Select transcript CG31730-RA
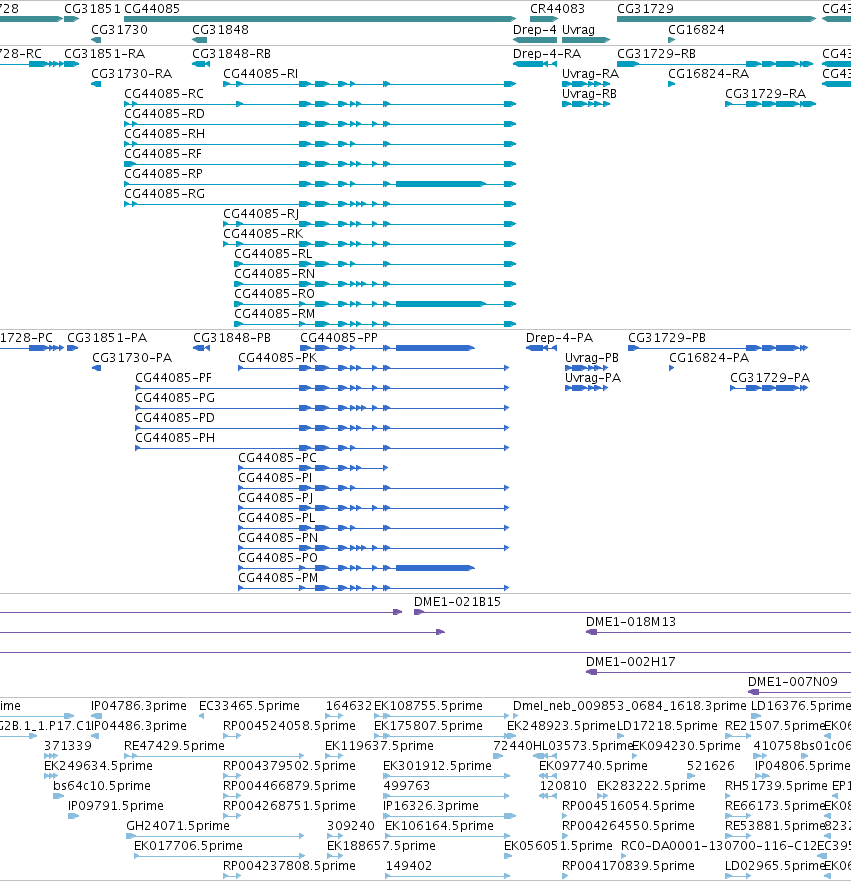This screenshot has width=851, height=881. [x=96, y=84]
